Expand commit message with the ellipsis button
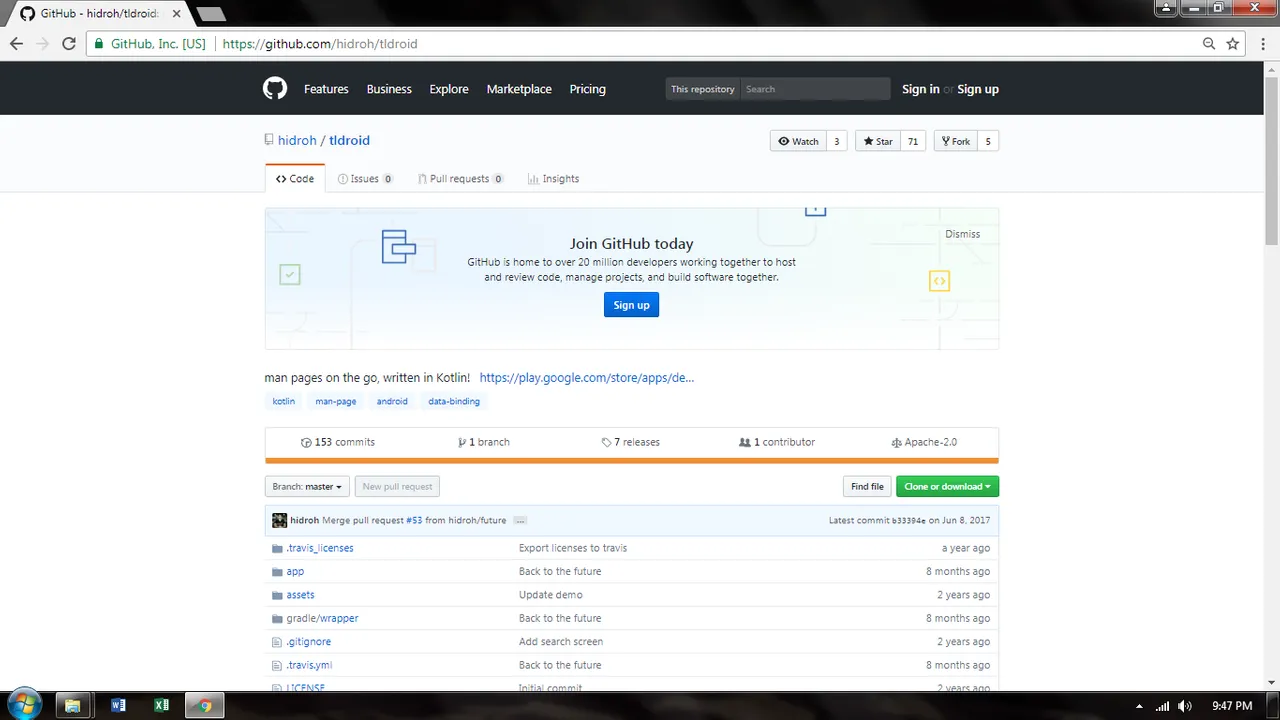 coord(520,521)
